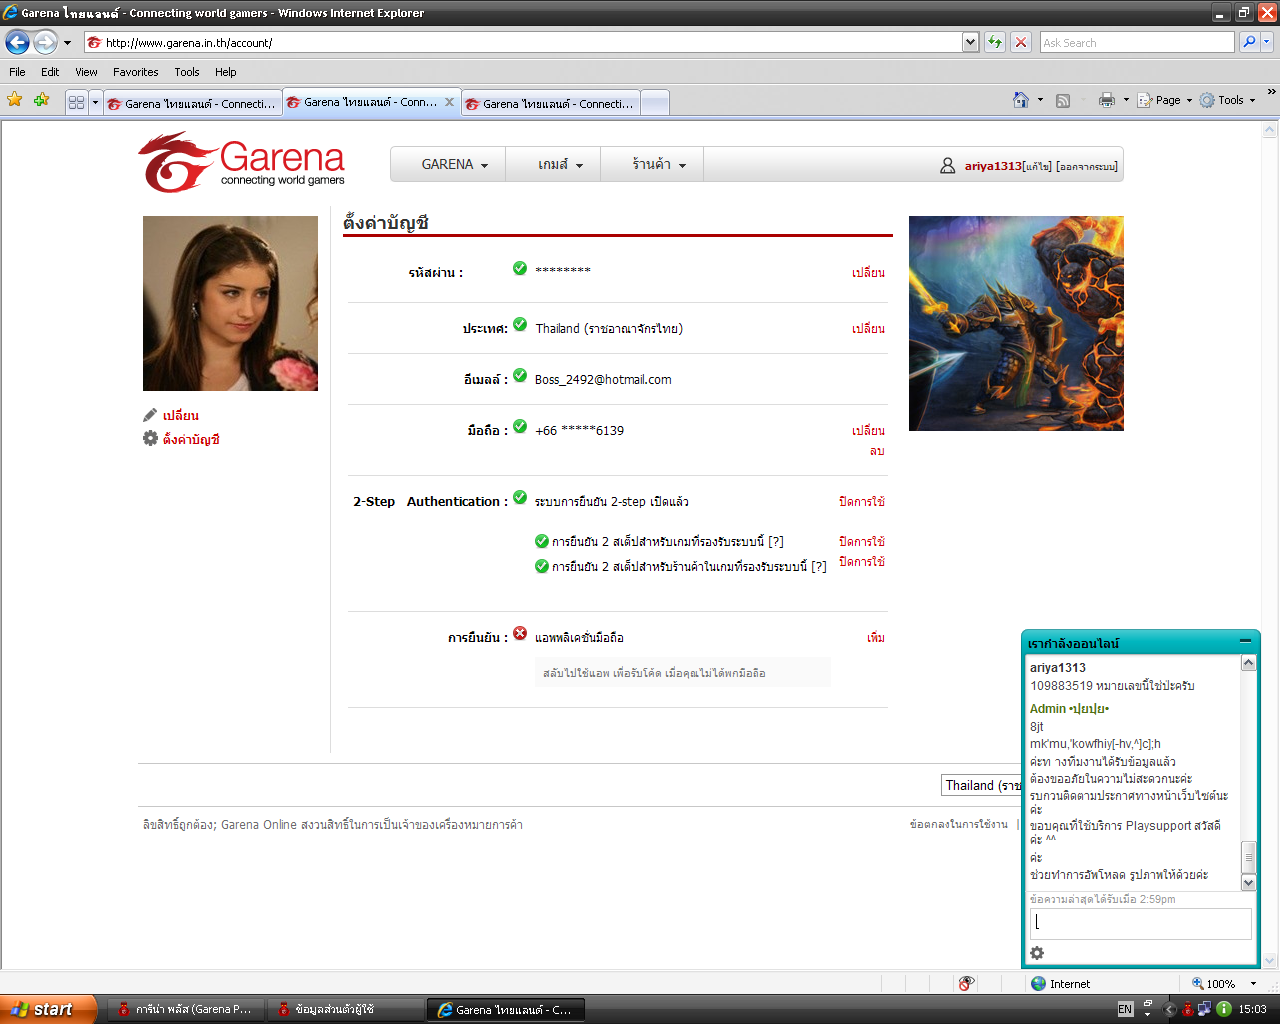Click the address bar URL field
Viewport: 1280px width, 1024px height.
click(523, 42)
